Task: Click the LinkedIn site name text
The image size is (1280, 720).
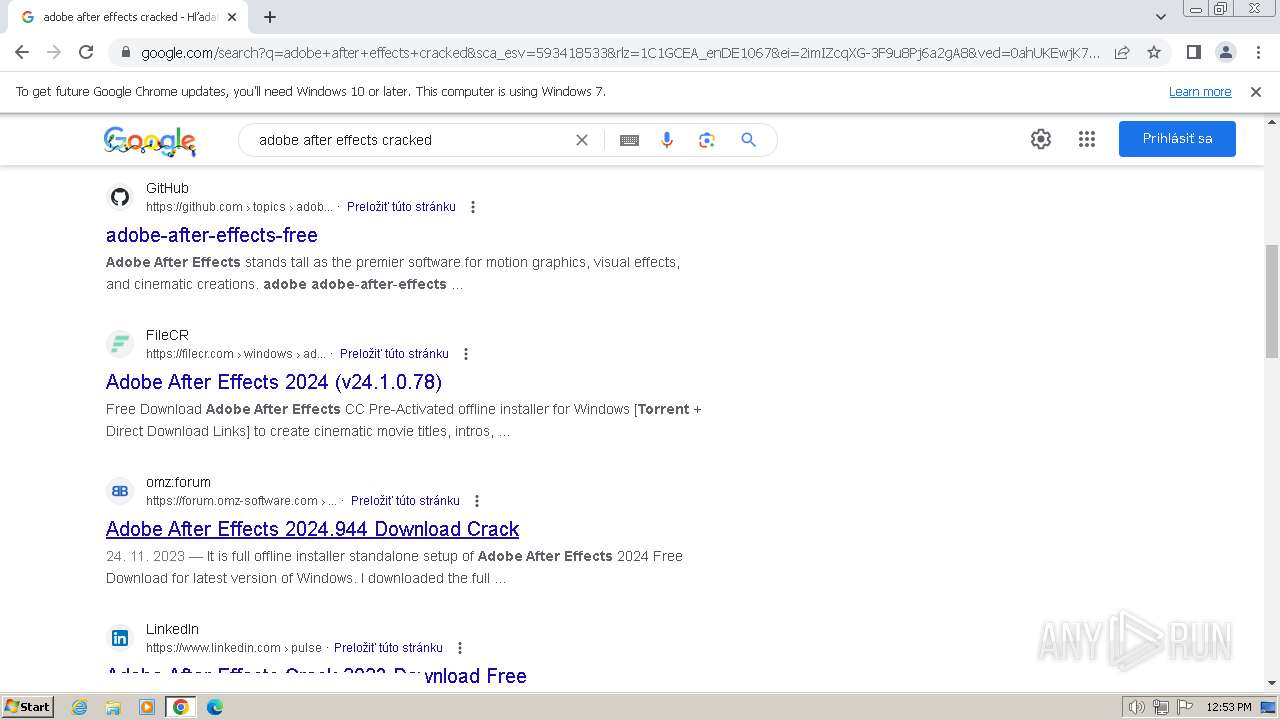Action: [172, 629]
